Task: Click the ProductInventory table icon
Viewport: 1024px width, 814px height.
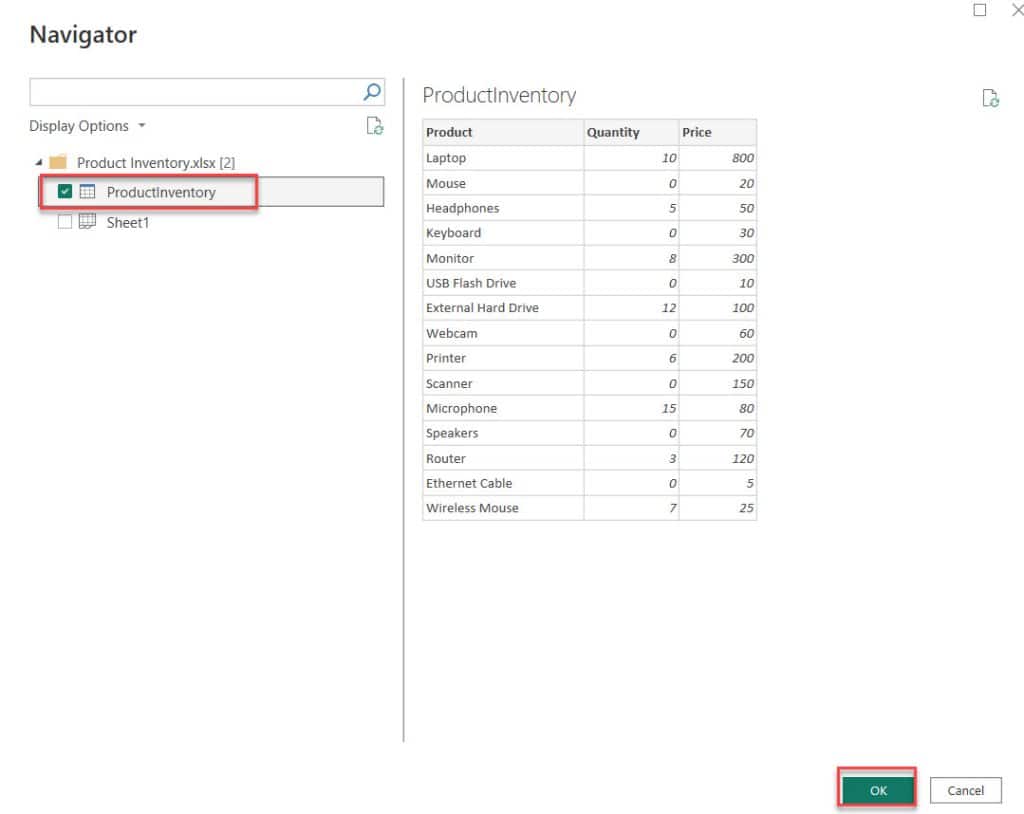Action: [x=88, y=191]
